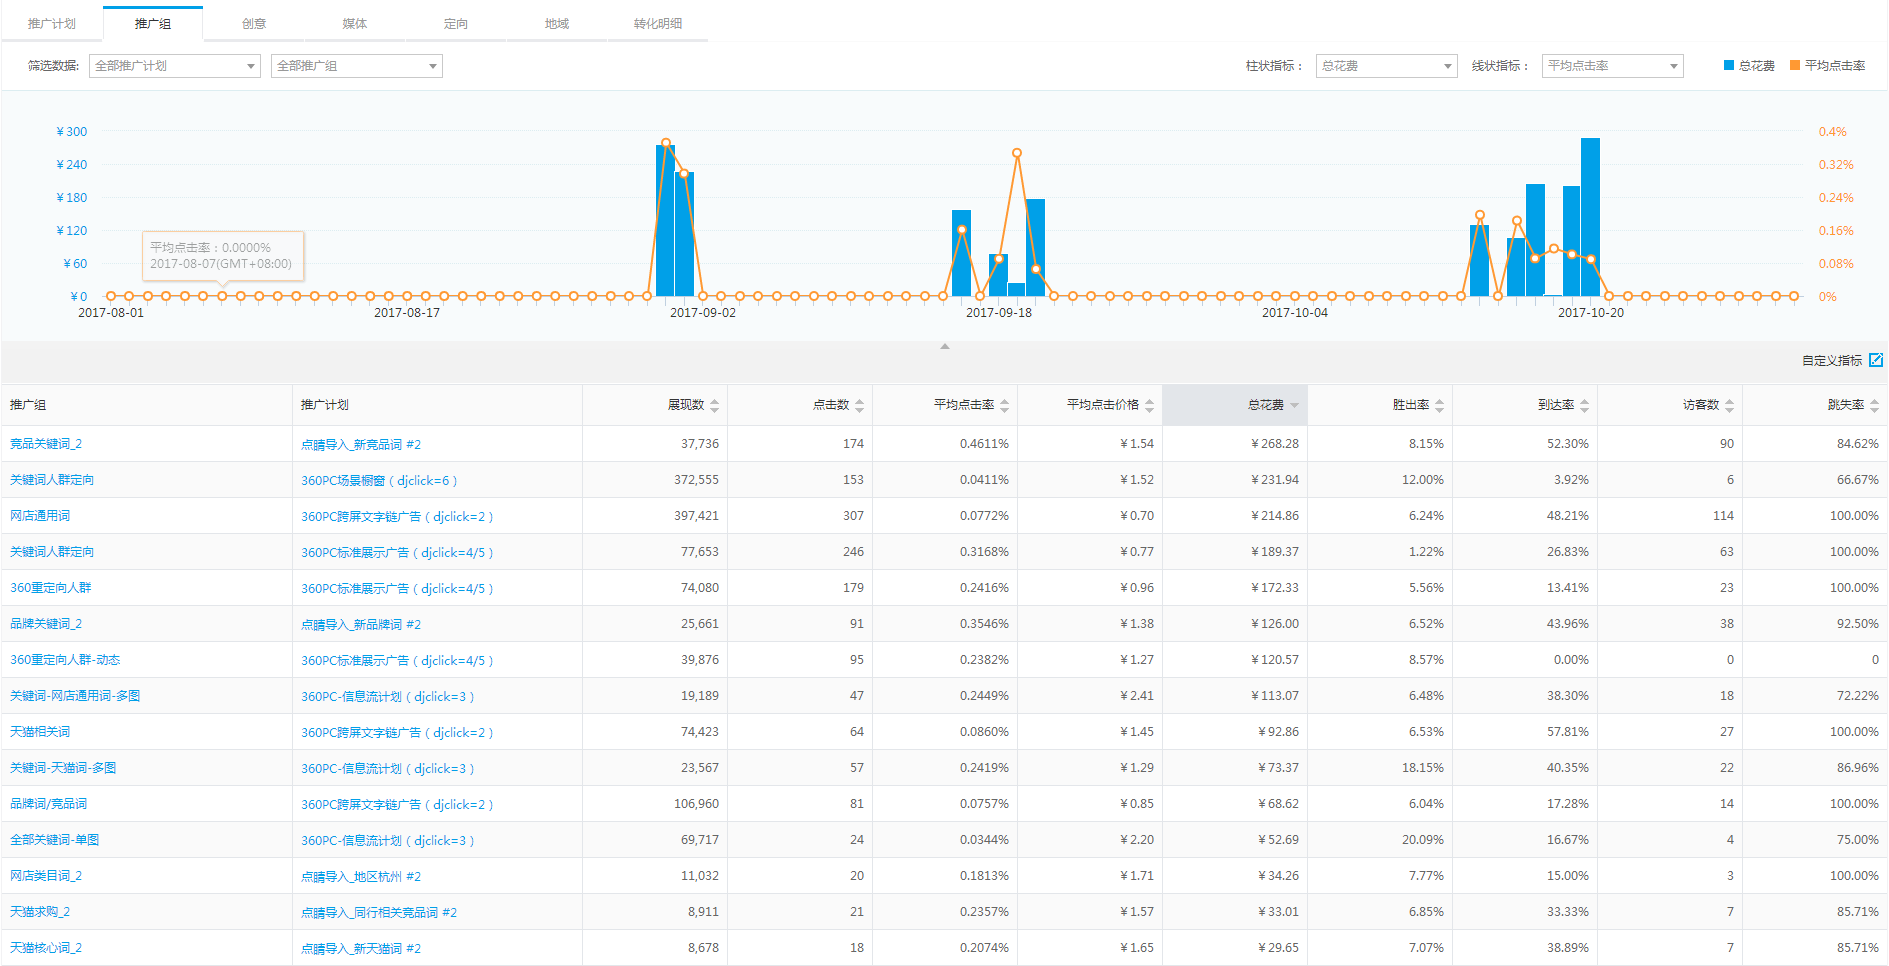The width and height of the screenshot is (1889, 966).
Task: Sort by 平均点击价格 column sort icon
Action: [1149, 405]
